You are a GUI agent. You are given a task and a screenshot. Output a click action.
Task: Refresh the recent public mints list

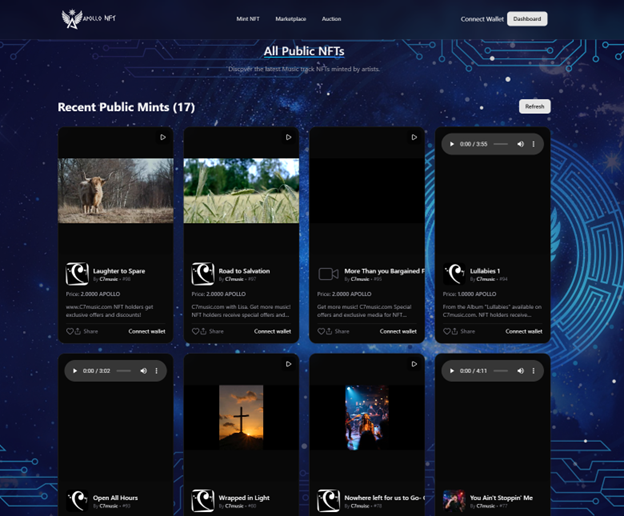pos(534,107)
